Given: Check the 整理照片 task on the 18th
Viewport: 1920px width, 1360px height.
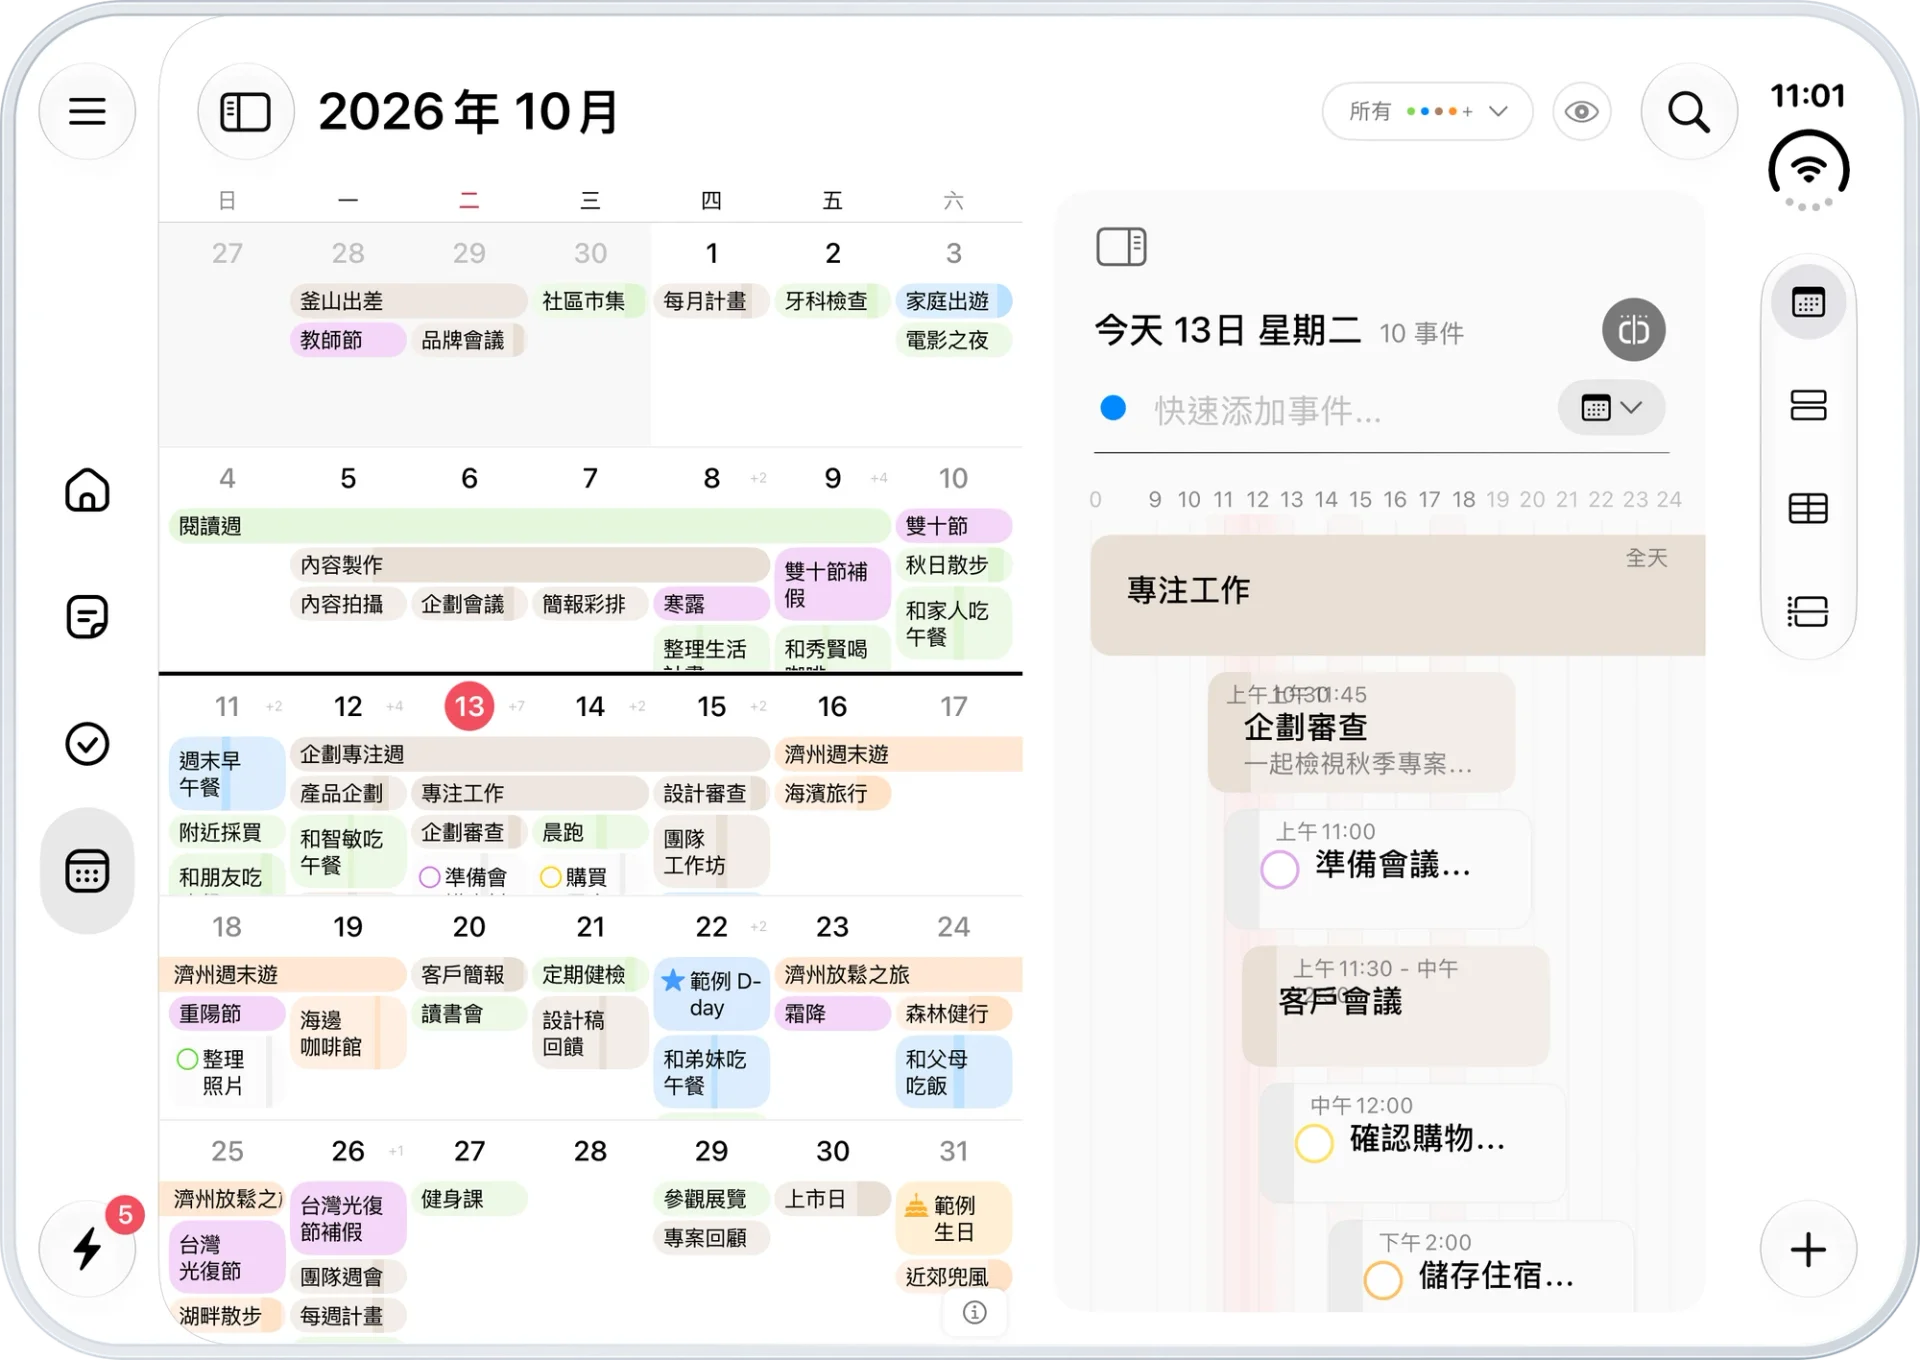Looking at the screenshot, I should (187, 1059).
